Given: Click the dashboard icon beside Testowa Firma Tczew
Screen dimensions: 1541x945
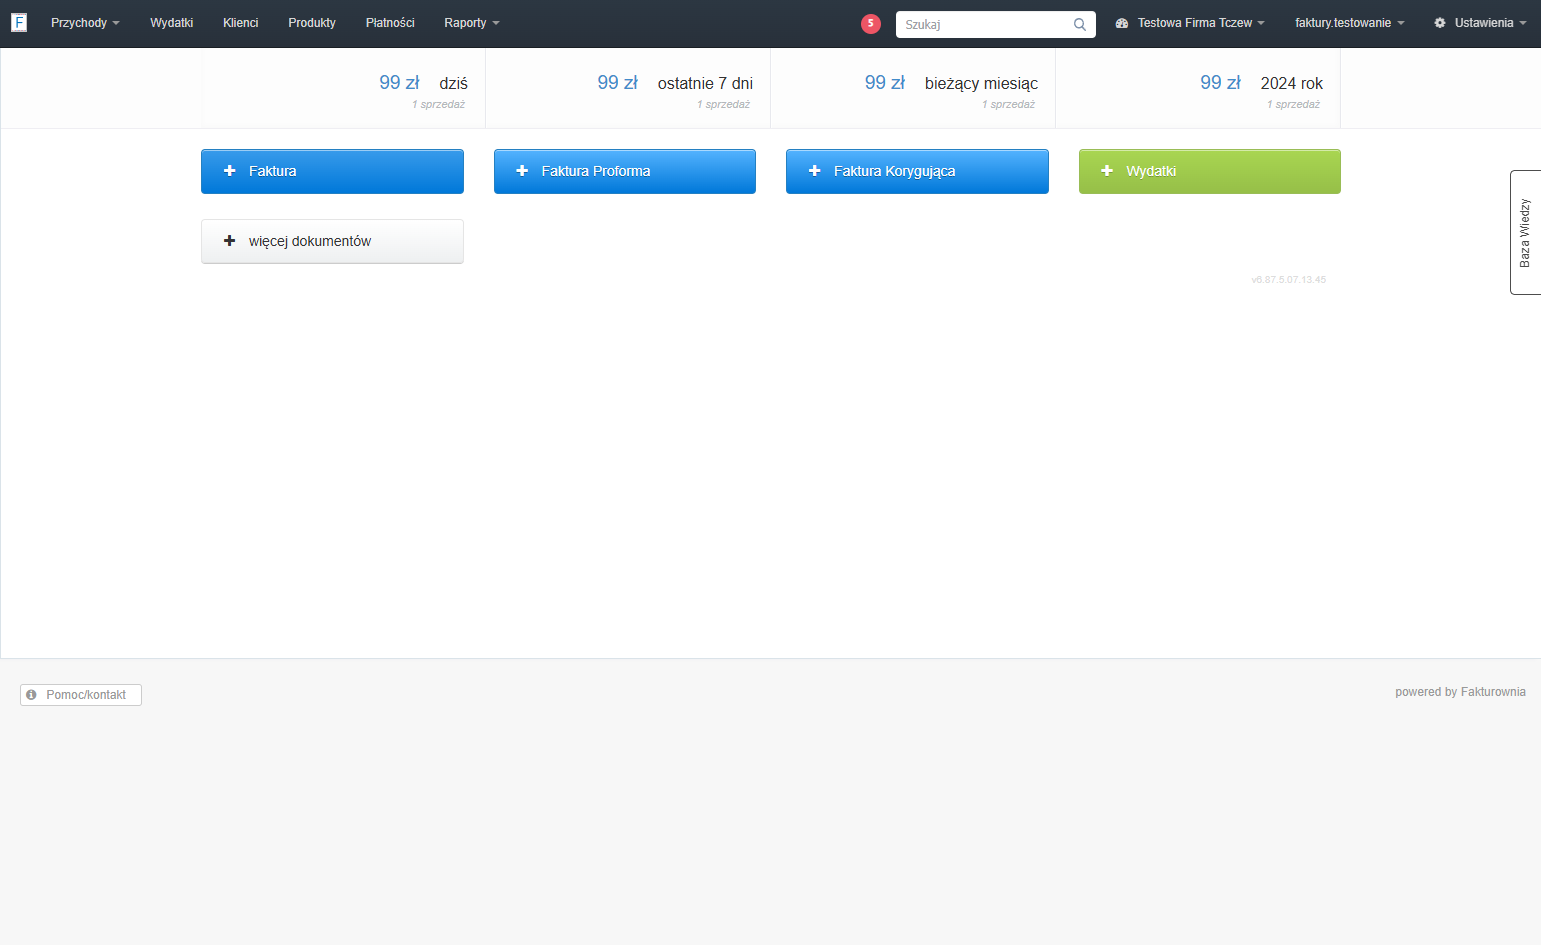Looking at the screenshot, I should [x=1122, y=23].
